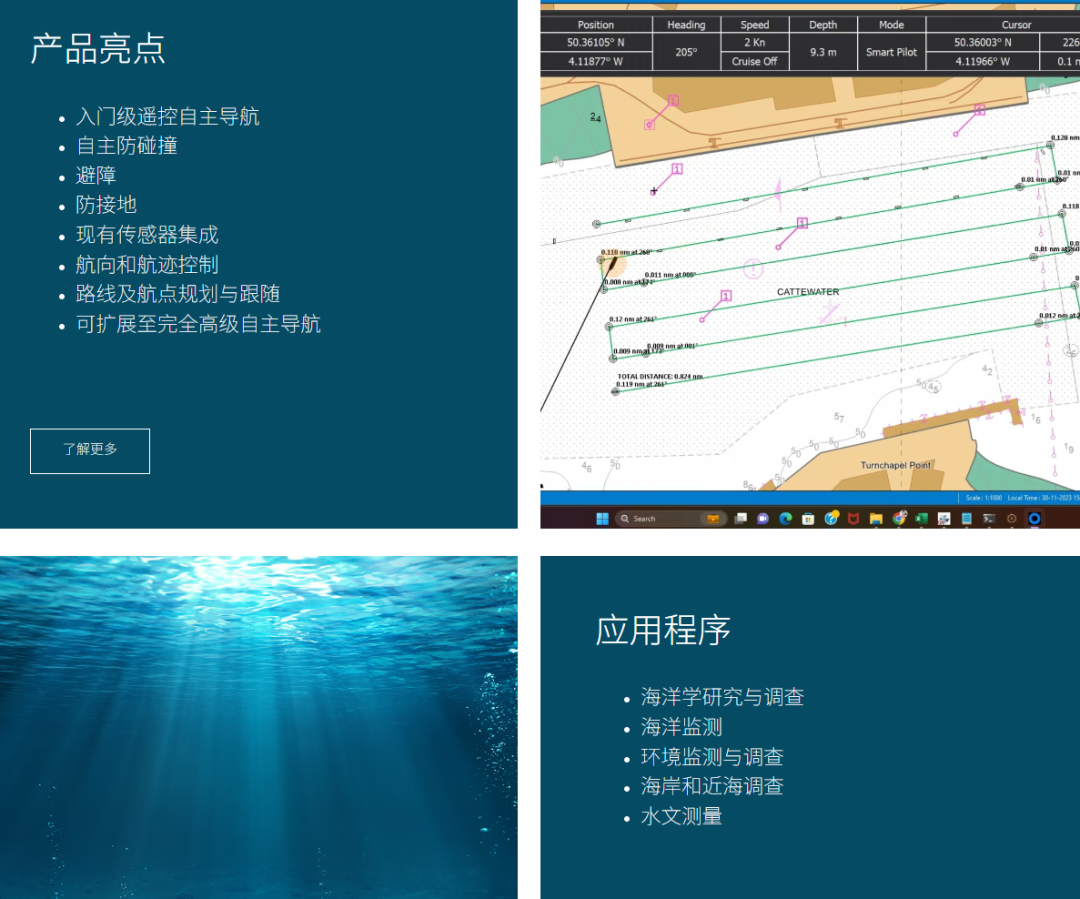Screen dimensions: 1080x899
Task: Click the Speed 2 Kn value
Action: pos(755,43)
